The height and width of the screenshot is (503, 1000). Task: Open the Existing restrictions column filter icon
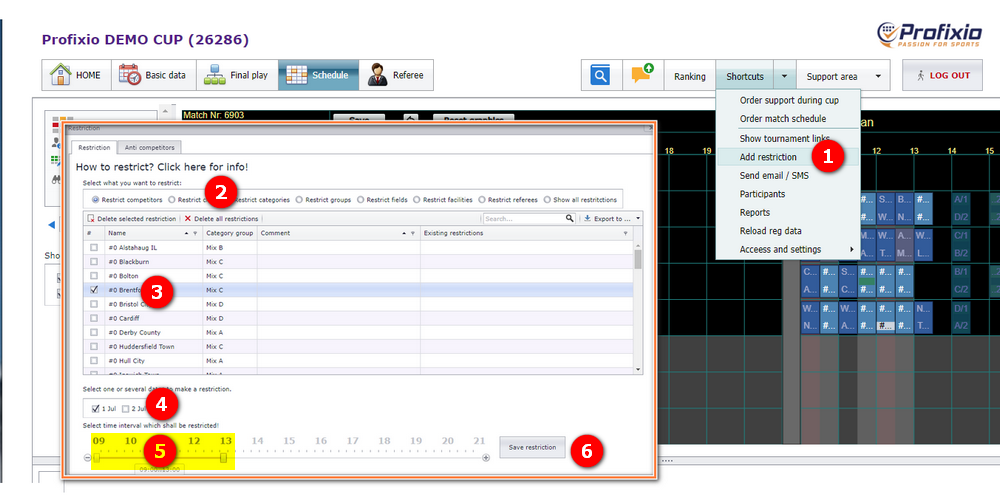pos(625,233)
